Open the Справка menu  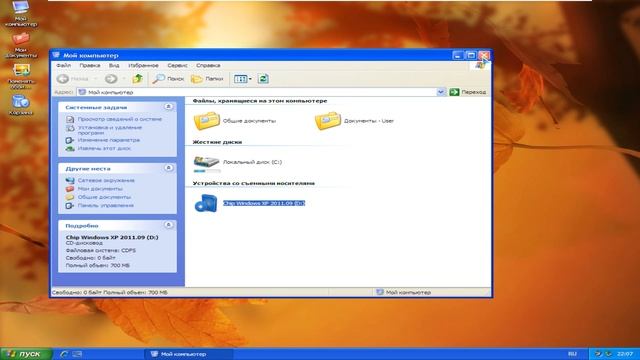(x=208, y=65)
